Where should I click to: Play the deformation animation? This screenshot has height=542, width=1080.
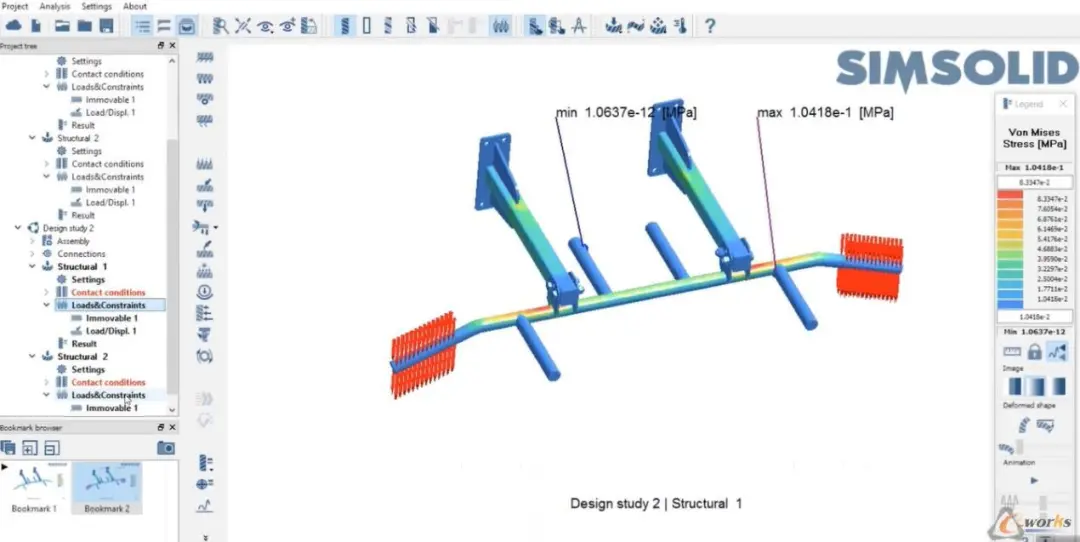[1034, 480]
